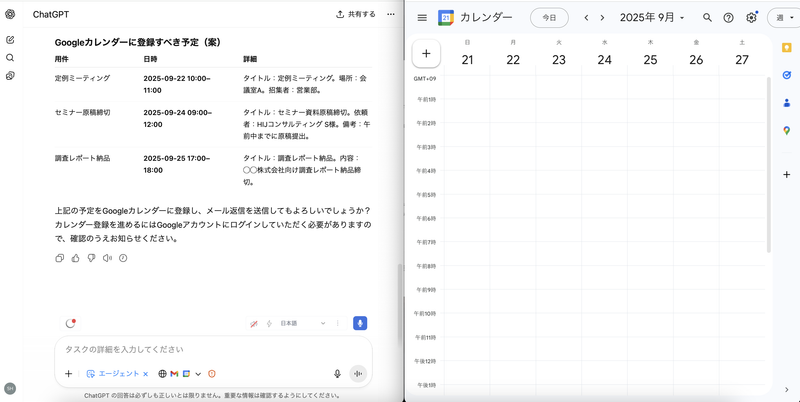The height and width of the screenshot is (402, 800).
Task: Play the response with read aloud
Action: (107, 258)
